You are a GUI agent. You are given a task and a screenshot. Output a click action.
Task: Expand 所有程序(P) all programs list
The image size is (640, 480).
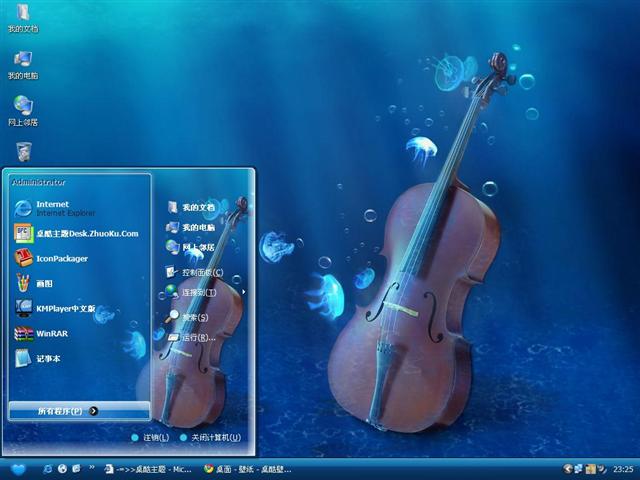79,411
